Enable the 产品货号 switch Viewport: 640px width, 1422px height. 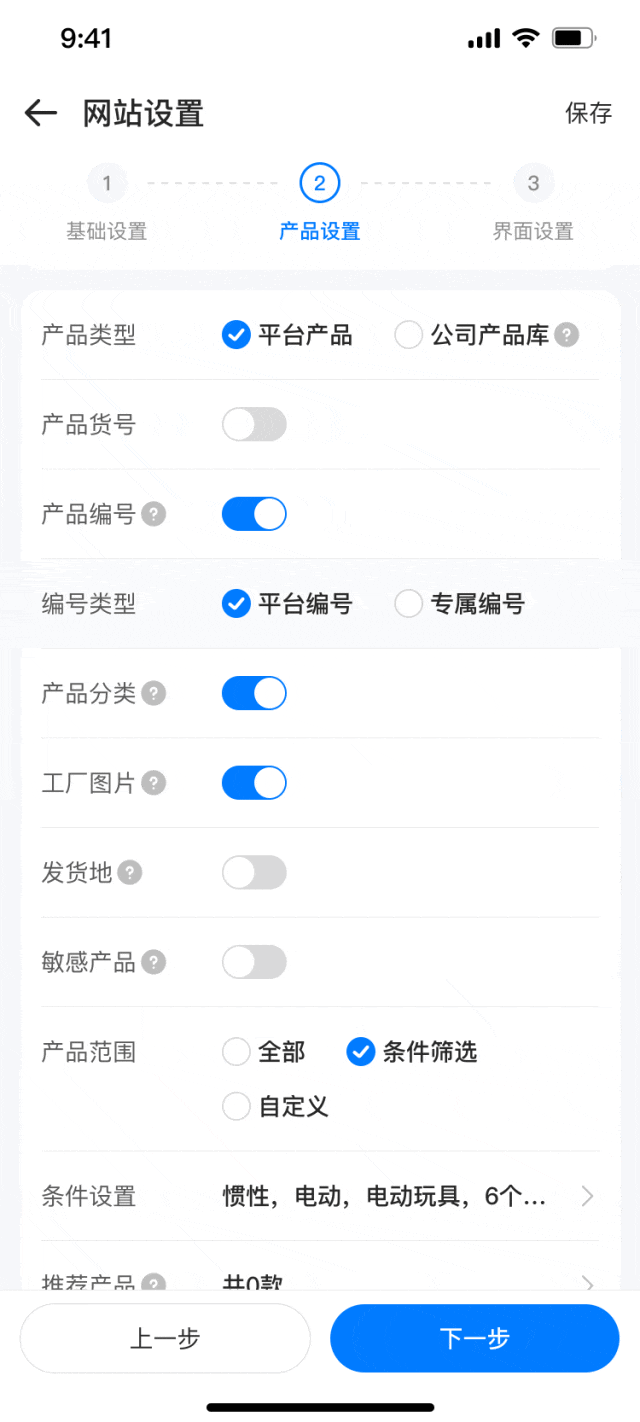[x=254, y=424]
